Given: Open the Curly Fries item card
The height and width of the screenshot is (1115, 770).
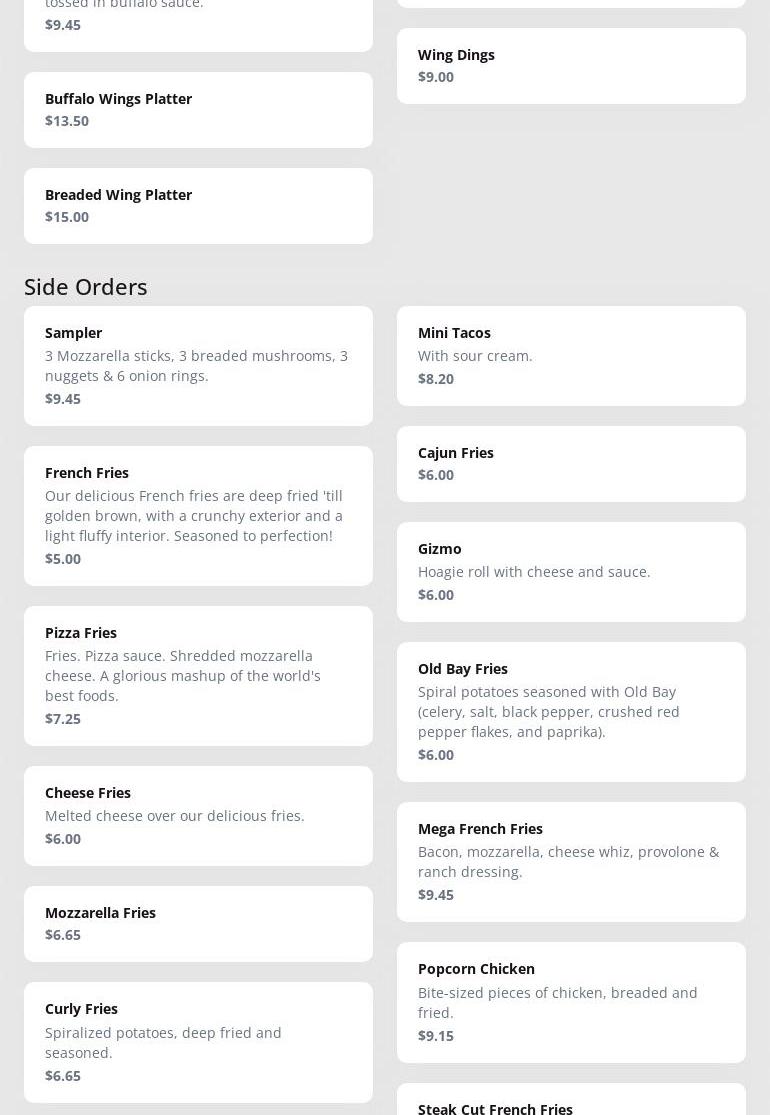Looking at the screenshot, I should (x=198, y=1042).
